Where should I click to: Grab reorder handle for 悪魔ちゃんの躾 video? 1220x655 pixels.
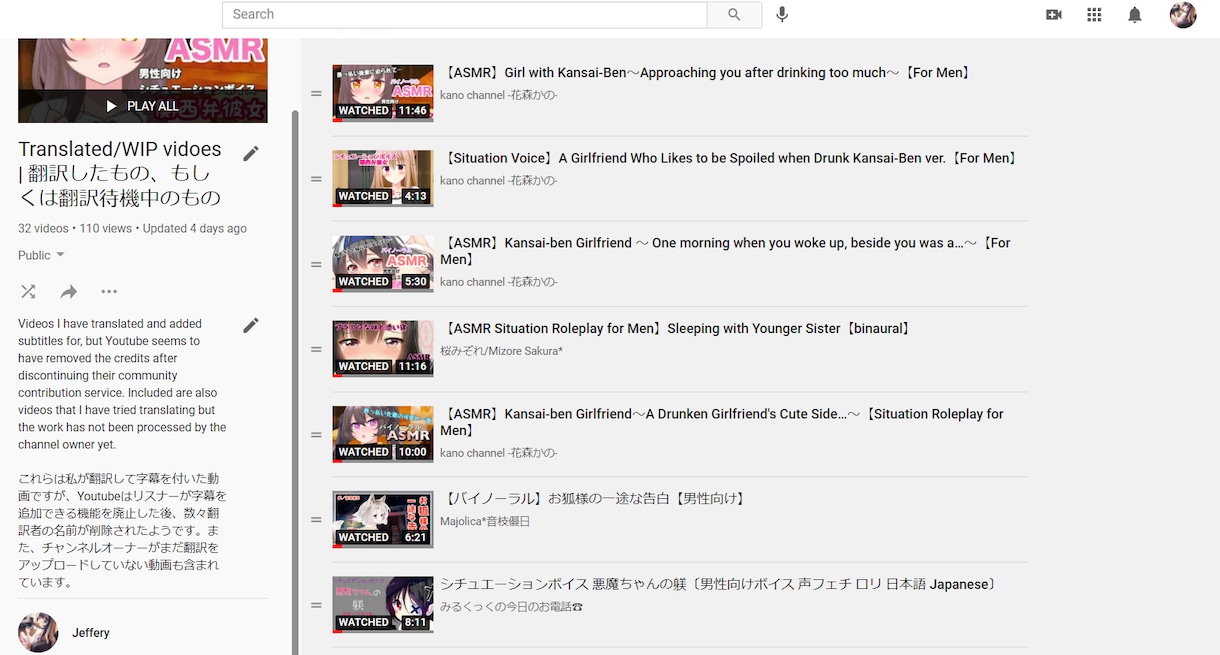tap(316, 605)
